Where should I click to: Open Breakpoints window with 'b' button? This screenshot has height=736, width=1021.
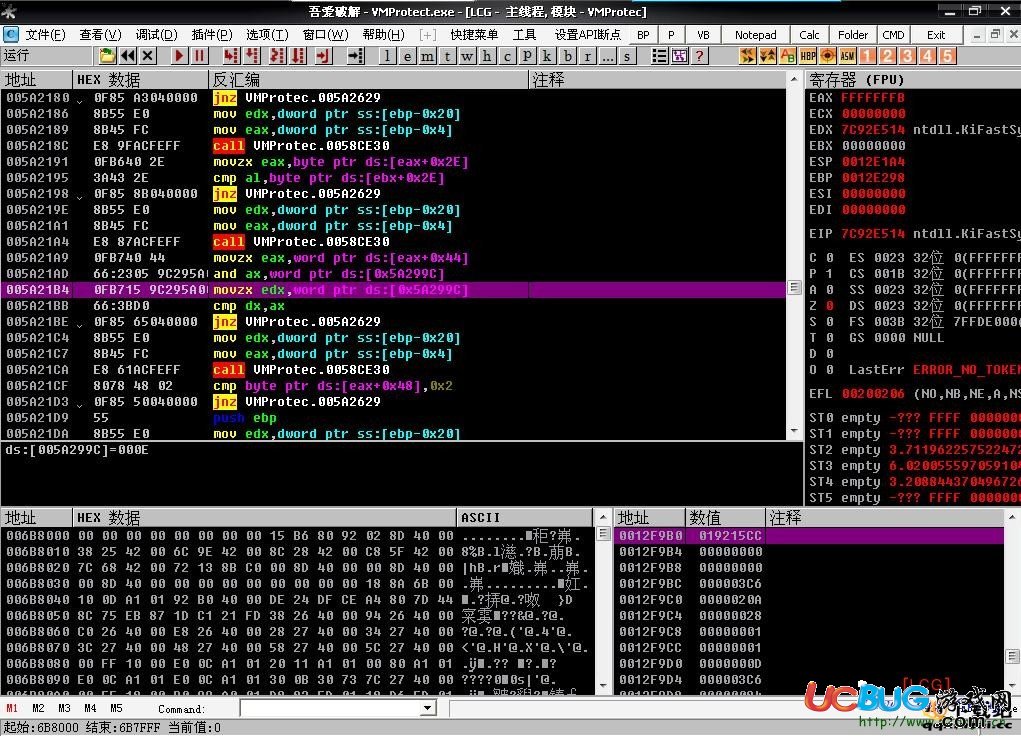568,56
